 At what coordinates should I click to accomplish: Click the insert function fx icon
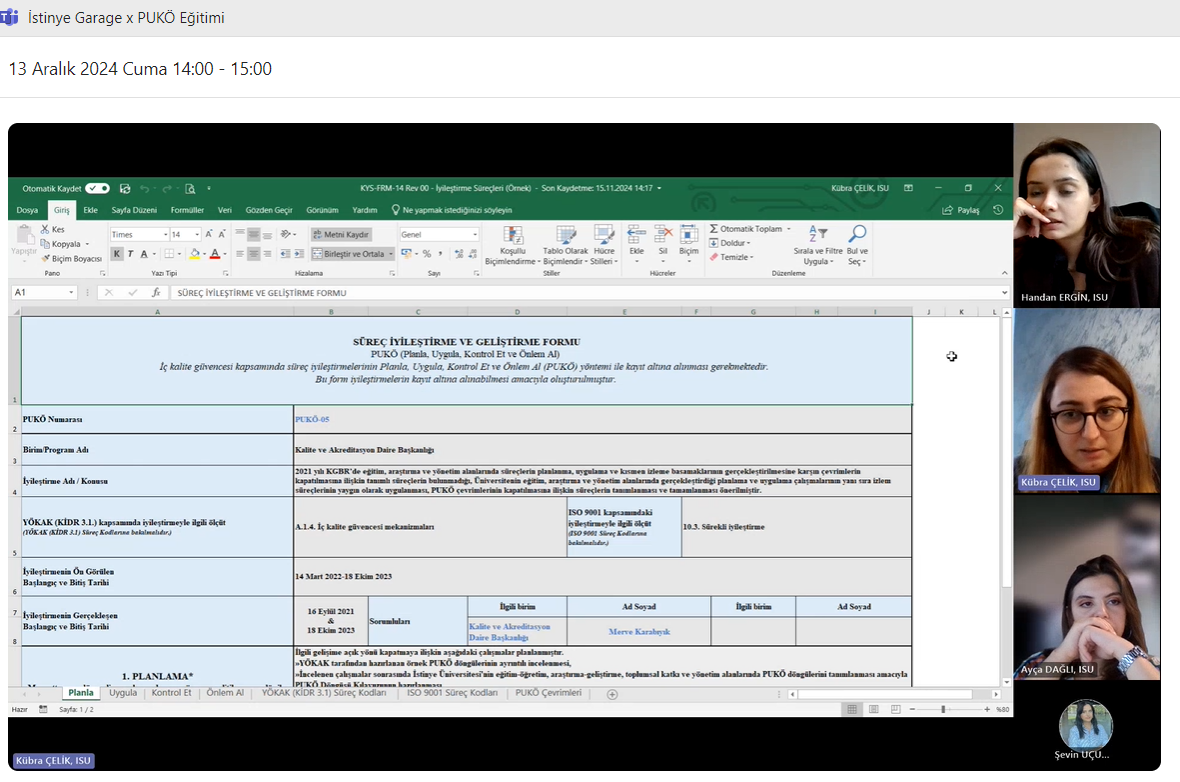click(x=156, y=293)
